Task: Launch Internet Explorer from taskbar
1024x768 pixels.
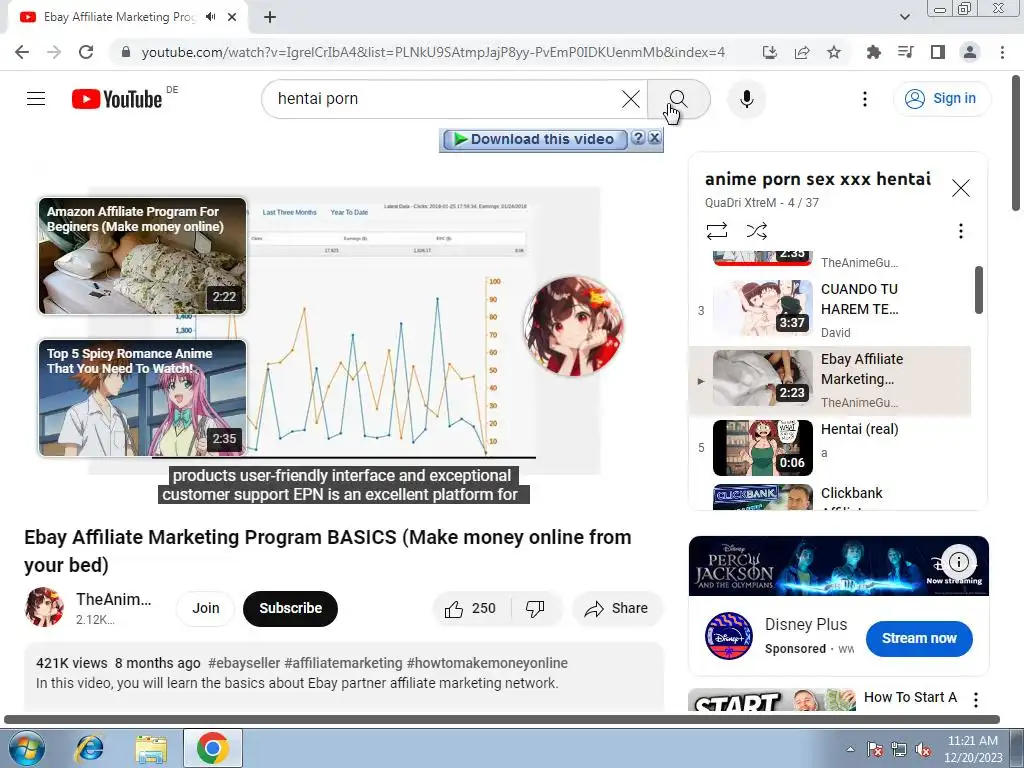Action: [x=89, y=748]
